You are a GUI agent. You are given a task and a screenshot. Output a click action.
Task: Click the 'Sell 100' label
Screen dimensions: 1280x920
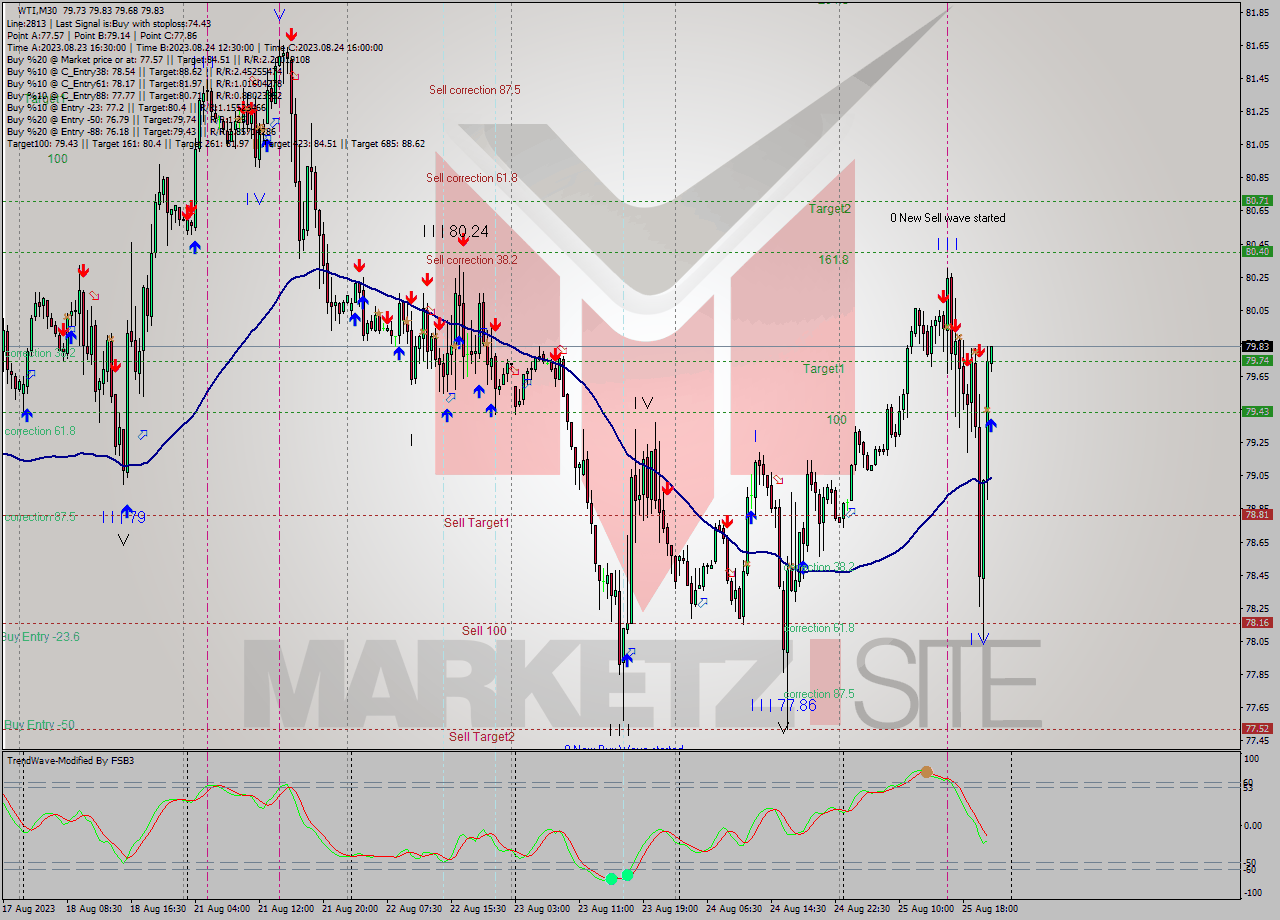(484, 631)
